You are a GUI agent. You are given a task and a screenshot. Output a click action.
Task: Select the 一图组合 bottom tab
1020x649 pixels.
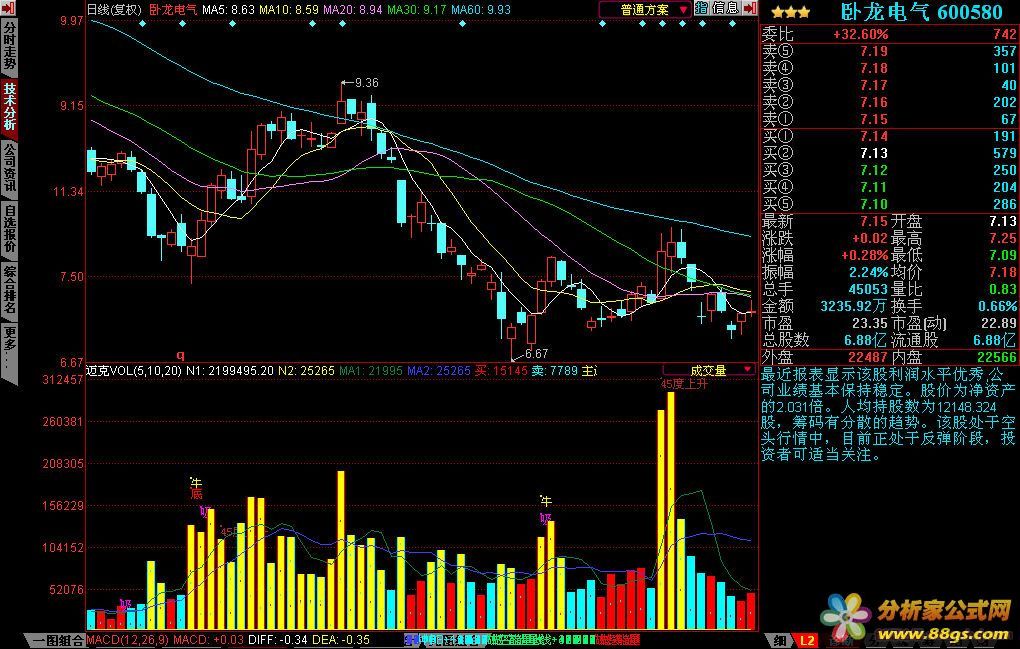coord(58,641)
